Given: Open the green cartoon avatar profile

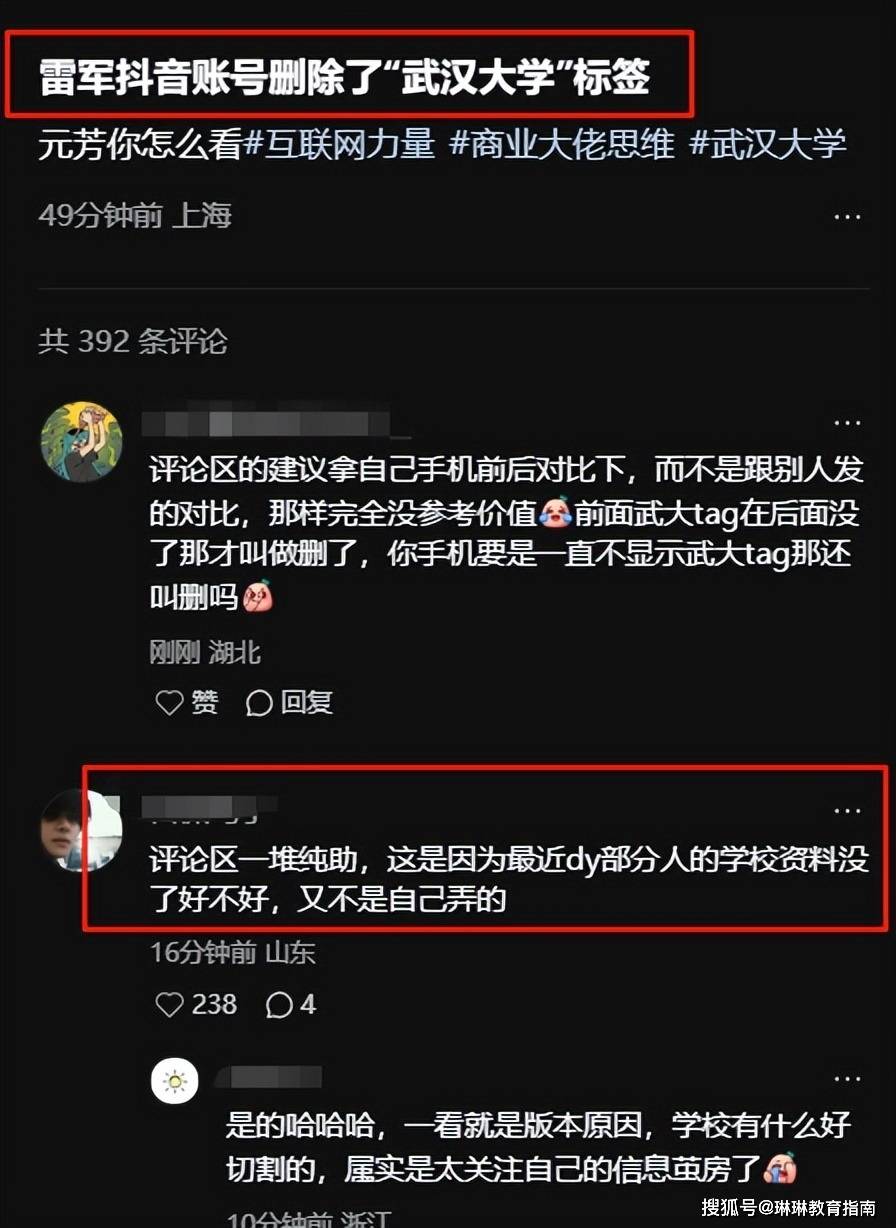Looking at the screenshot, I should (81, 441).
